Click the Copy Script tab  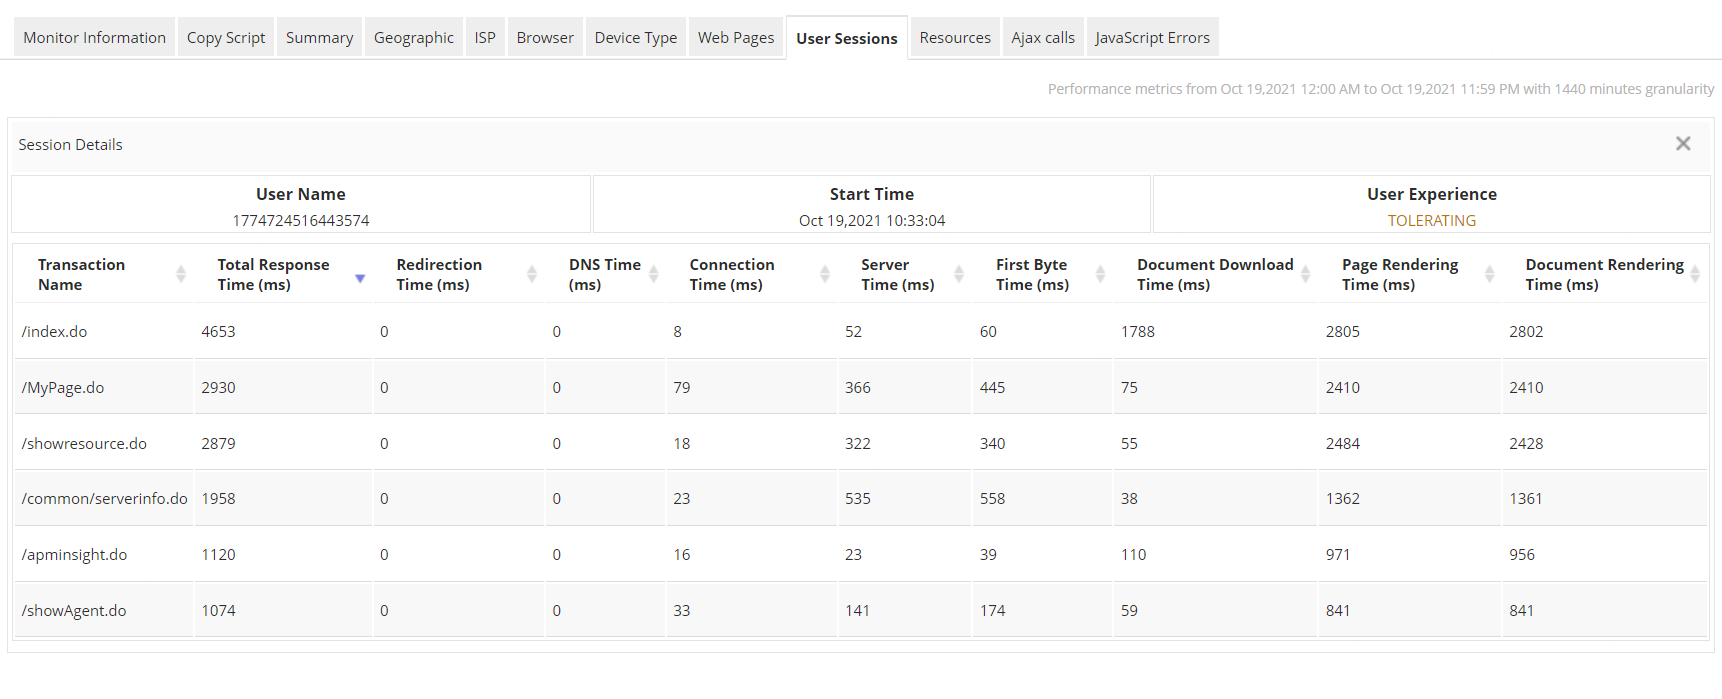[226, 38]
